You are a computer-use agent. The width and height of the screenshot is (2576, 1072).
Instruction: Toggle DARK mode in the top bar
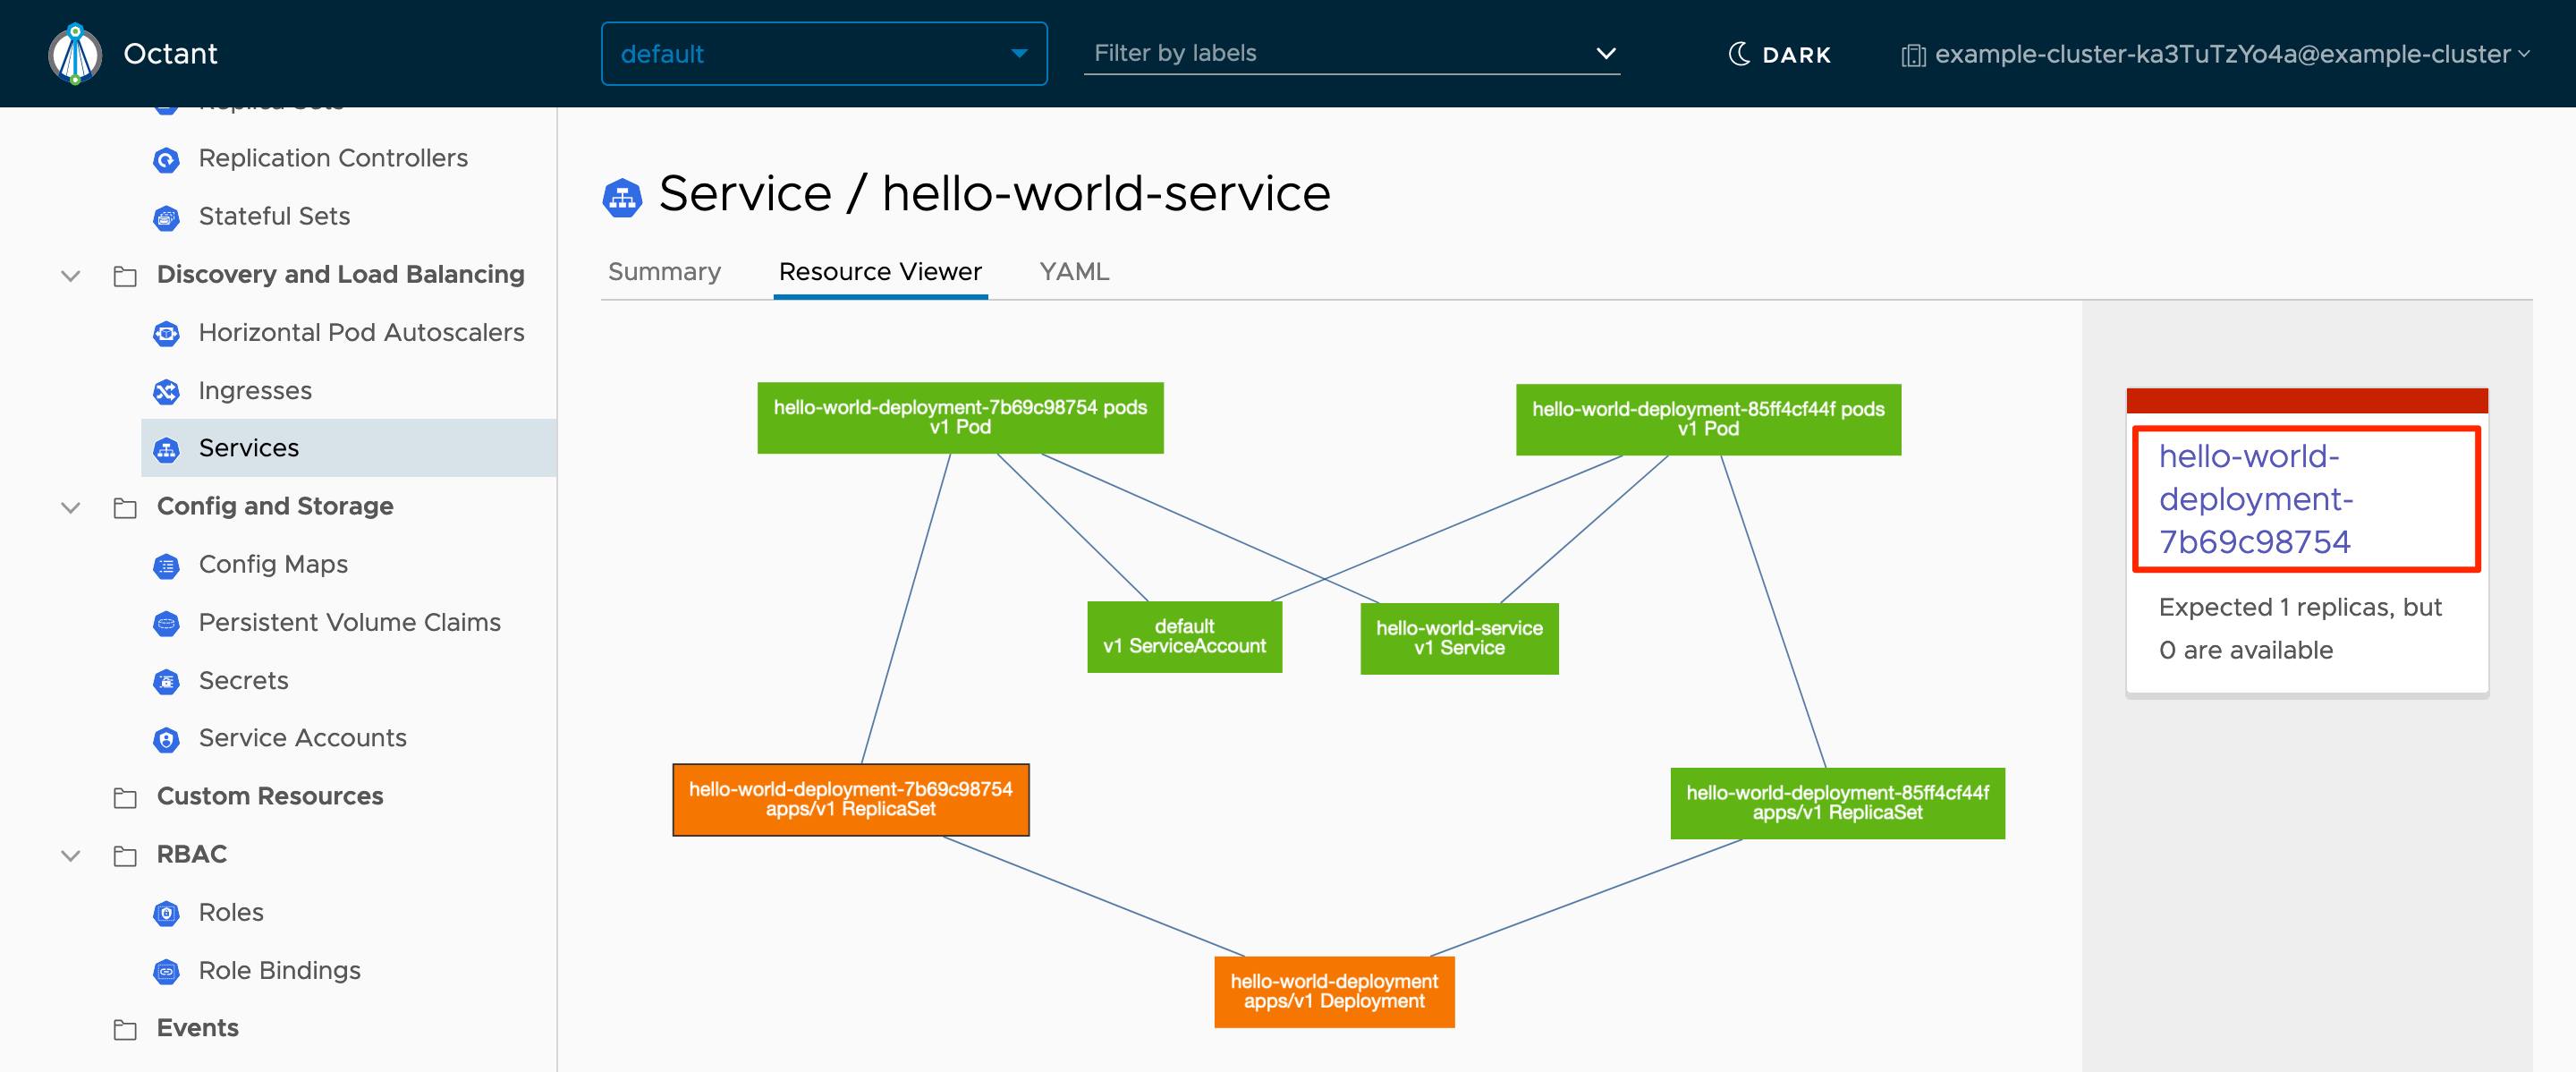[x=1779, y=55]
